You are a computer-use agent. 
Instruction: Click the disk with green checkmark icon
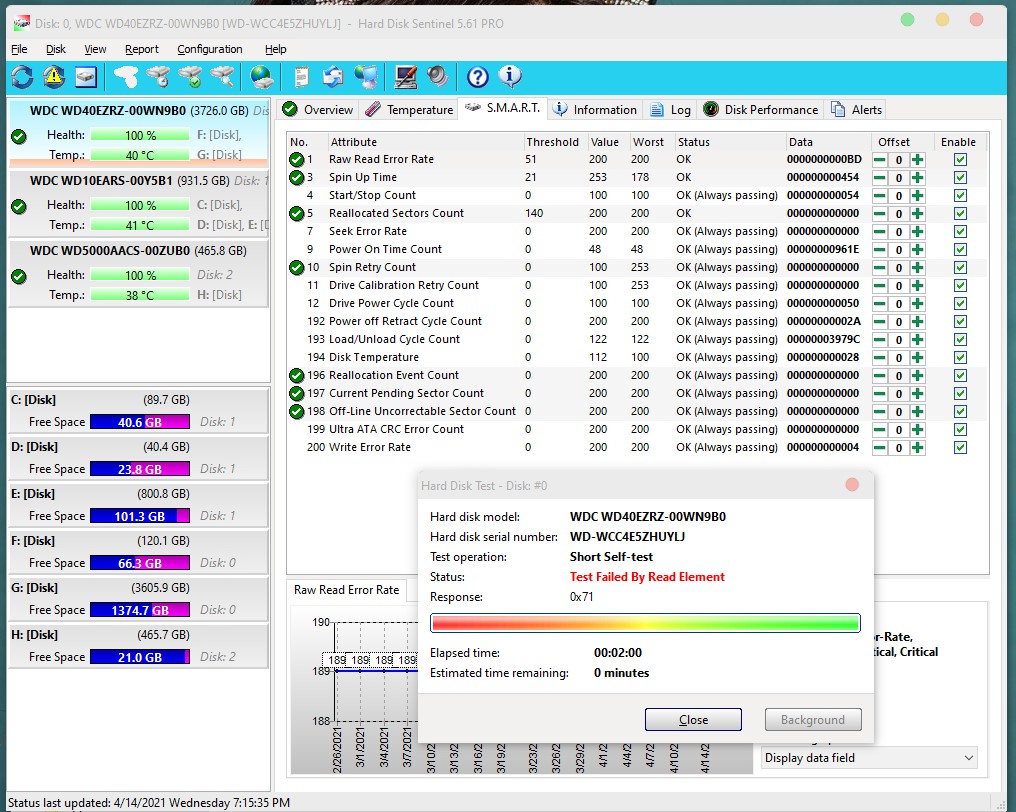point(190,77)
